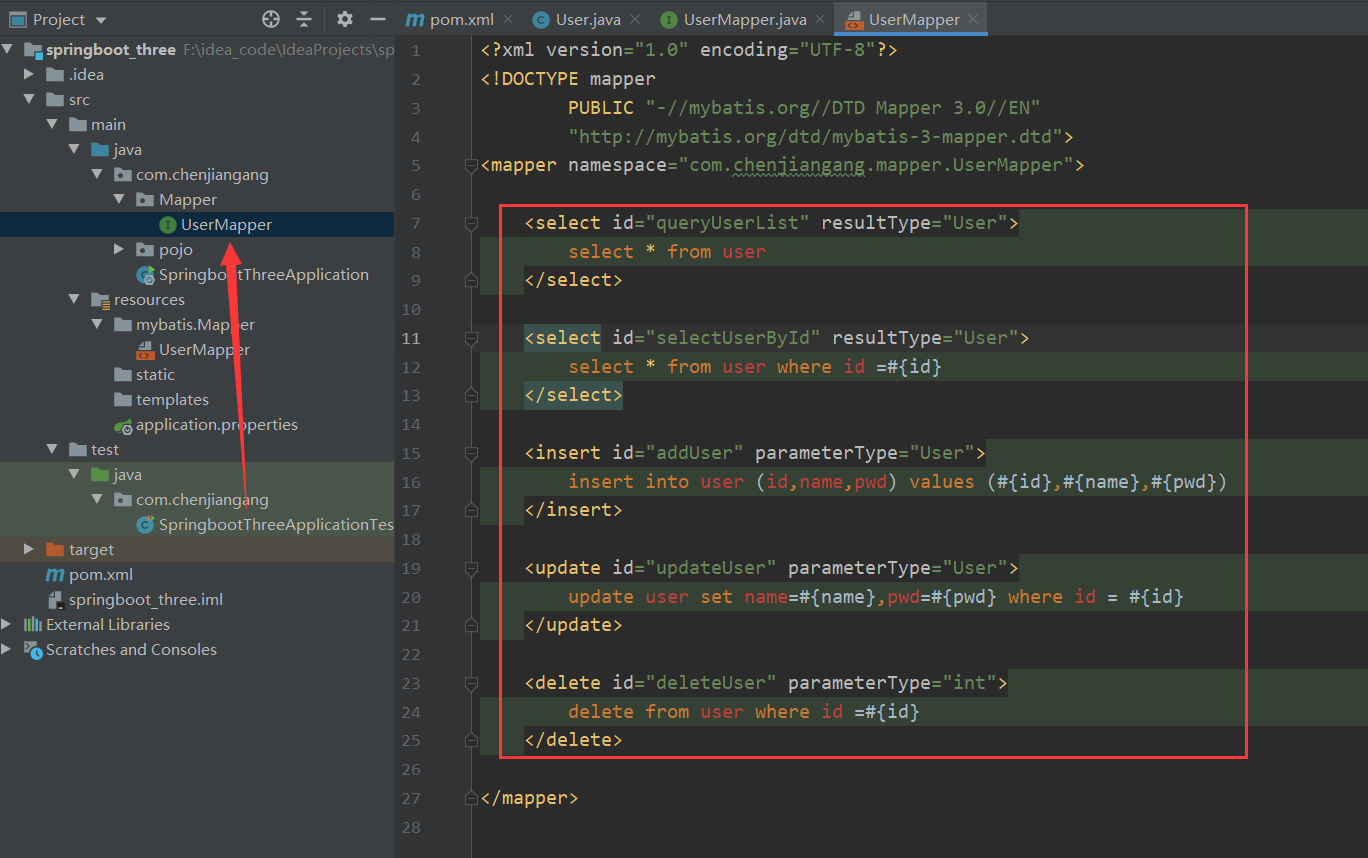
Task: Select springboot_three.iml file
Action: point(145,599)
